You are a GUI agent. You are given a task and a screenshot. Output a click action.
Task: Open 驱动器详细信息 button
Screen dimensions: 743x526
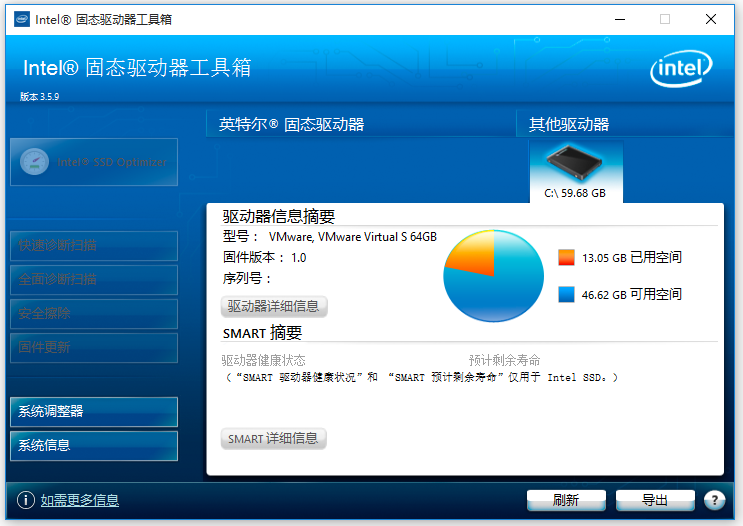(274, 306)
